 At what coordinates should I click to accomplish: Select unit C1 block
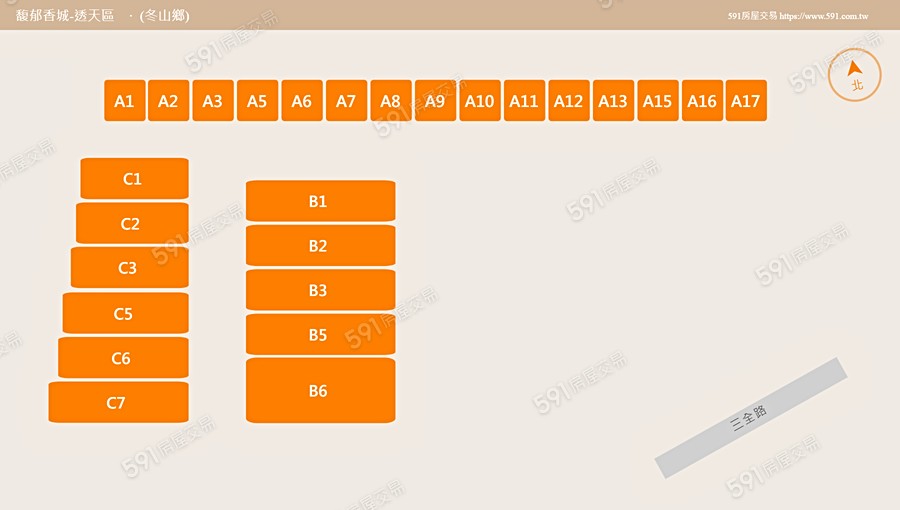pyautogui.click(x=133, y=179)
